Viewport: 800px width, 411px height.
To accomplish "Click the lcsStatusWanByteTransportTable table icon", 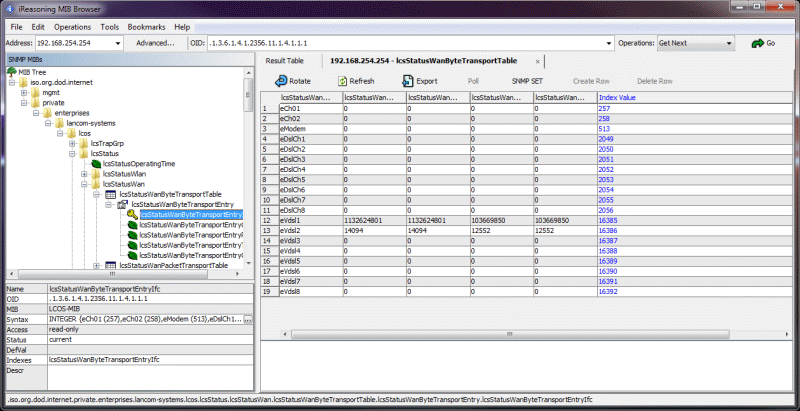I will [111, 193].
